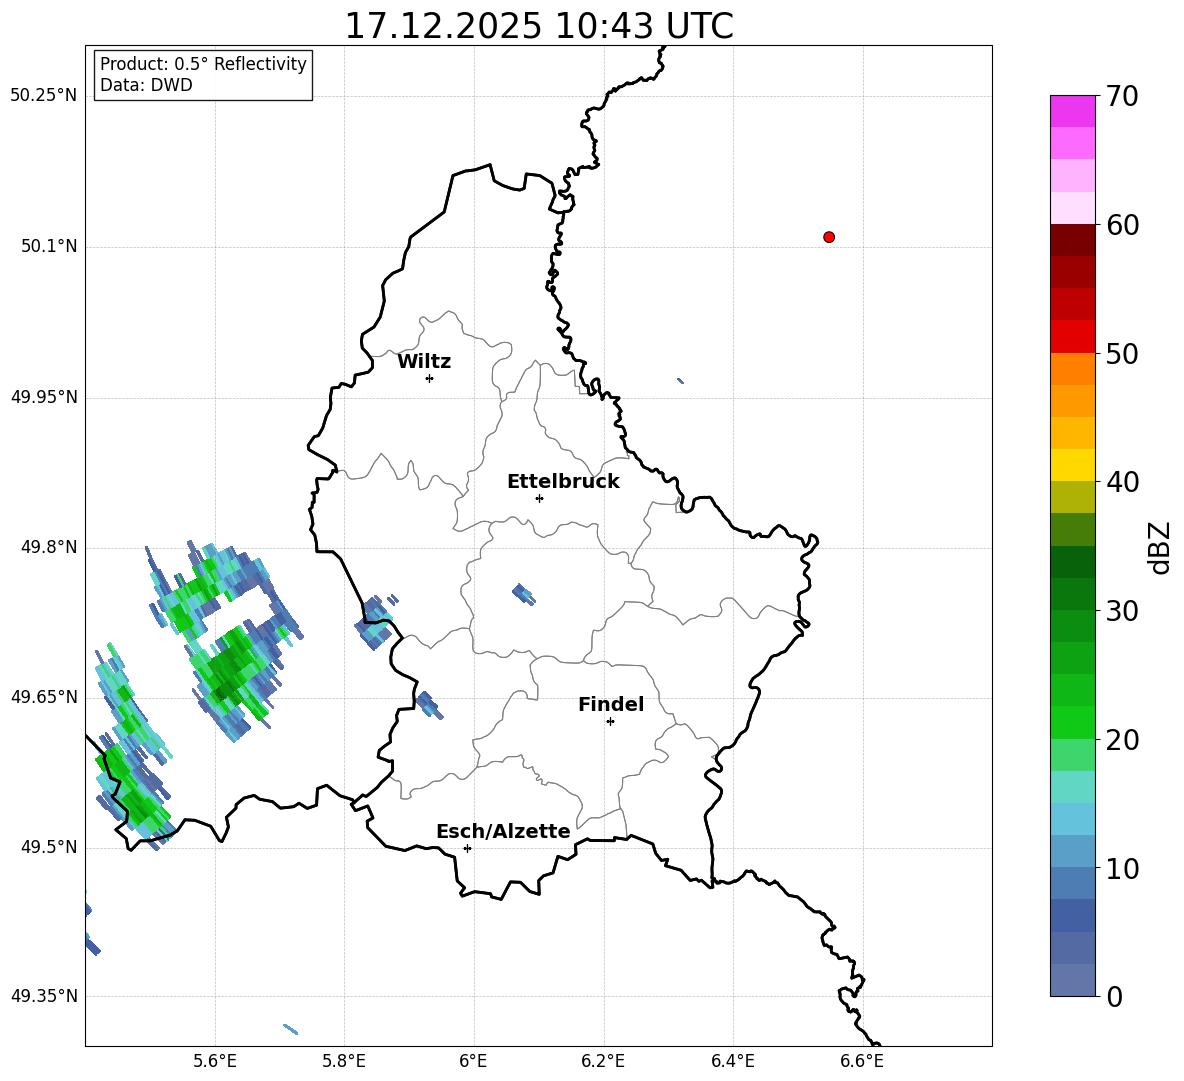Click the 49.95°N latitude label
Image resolution: width=1184 pixels, height=1081 pixels.
[44, 397]
